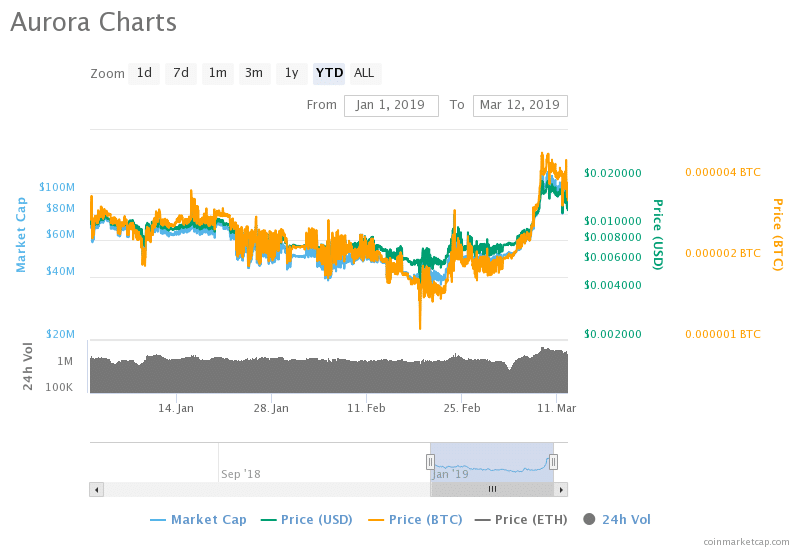Click the 11. Feb axis label
This screenshot has width=800, height=550.
tap(366, 408)
